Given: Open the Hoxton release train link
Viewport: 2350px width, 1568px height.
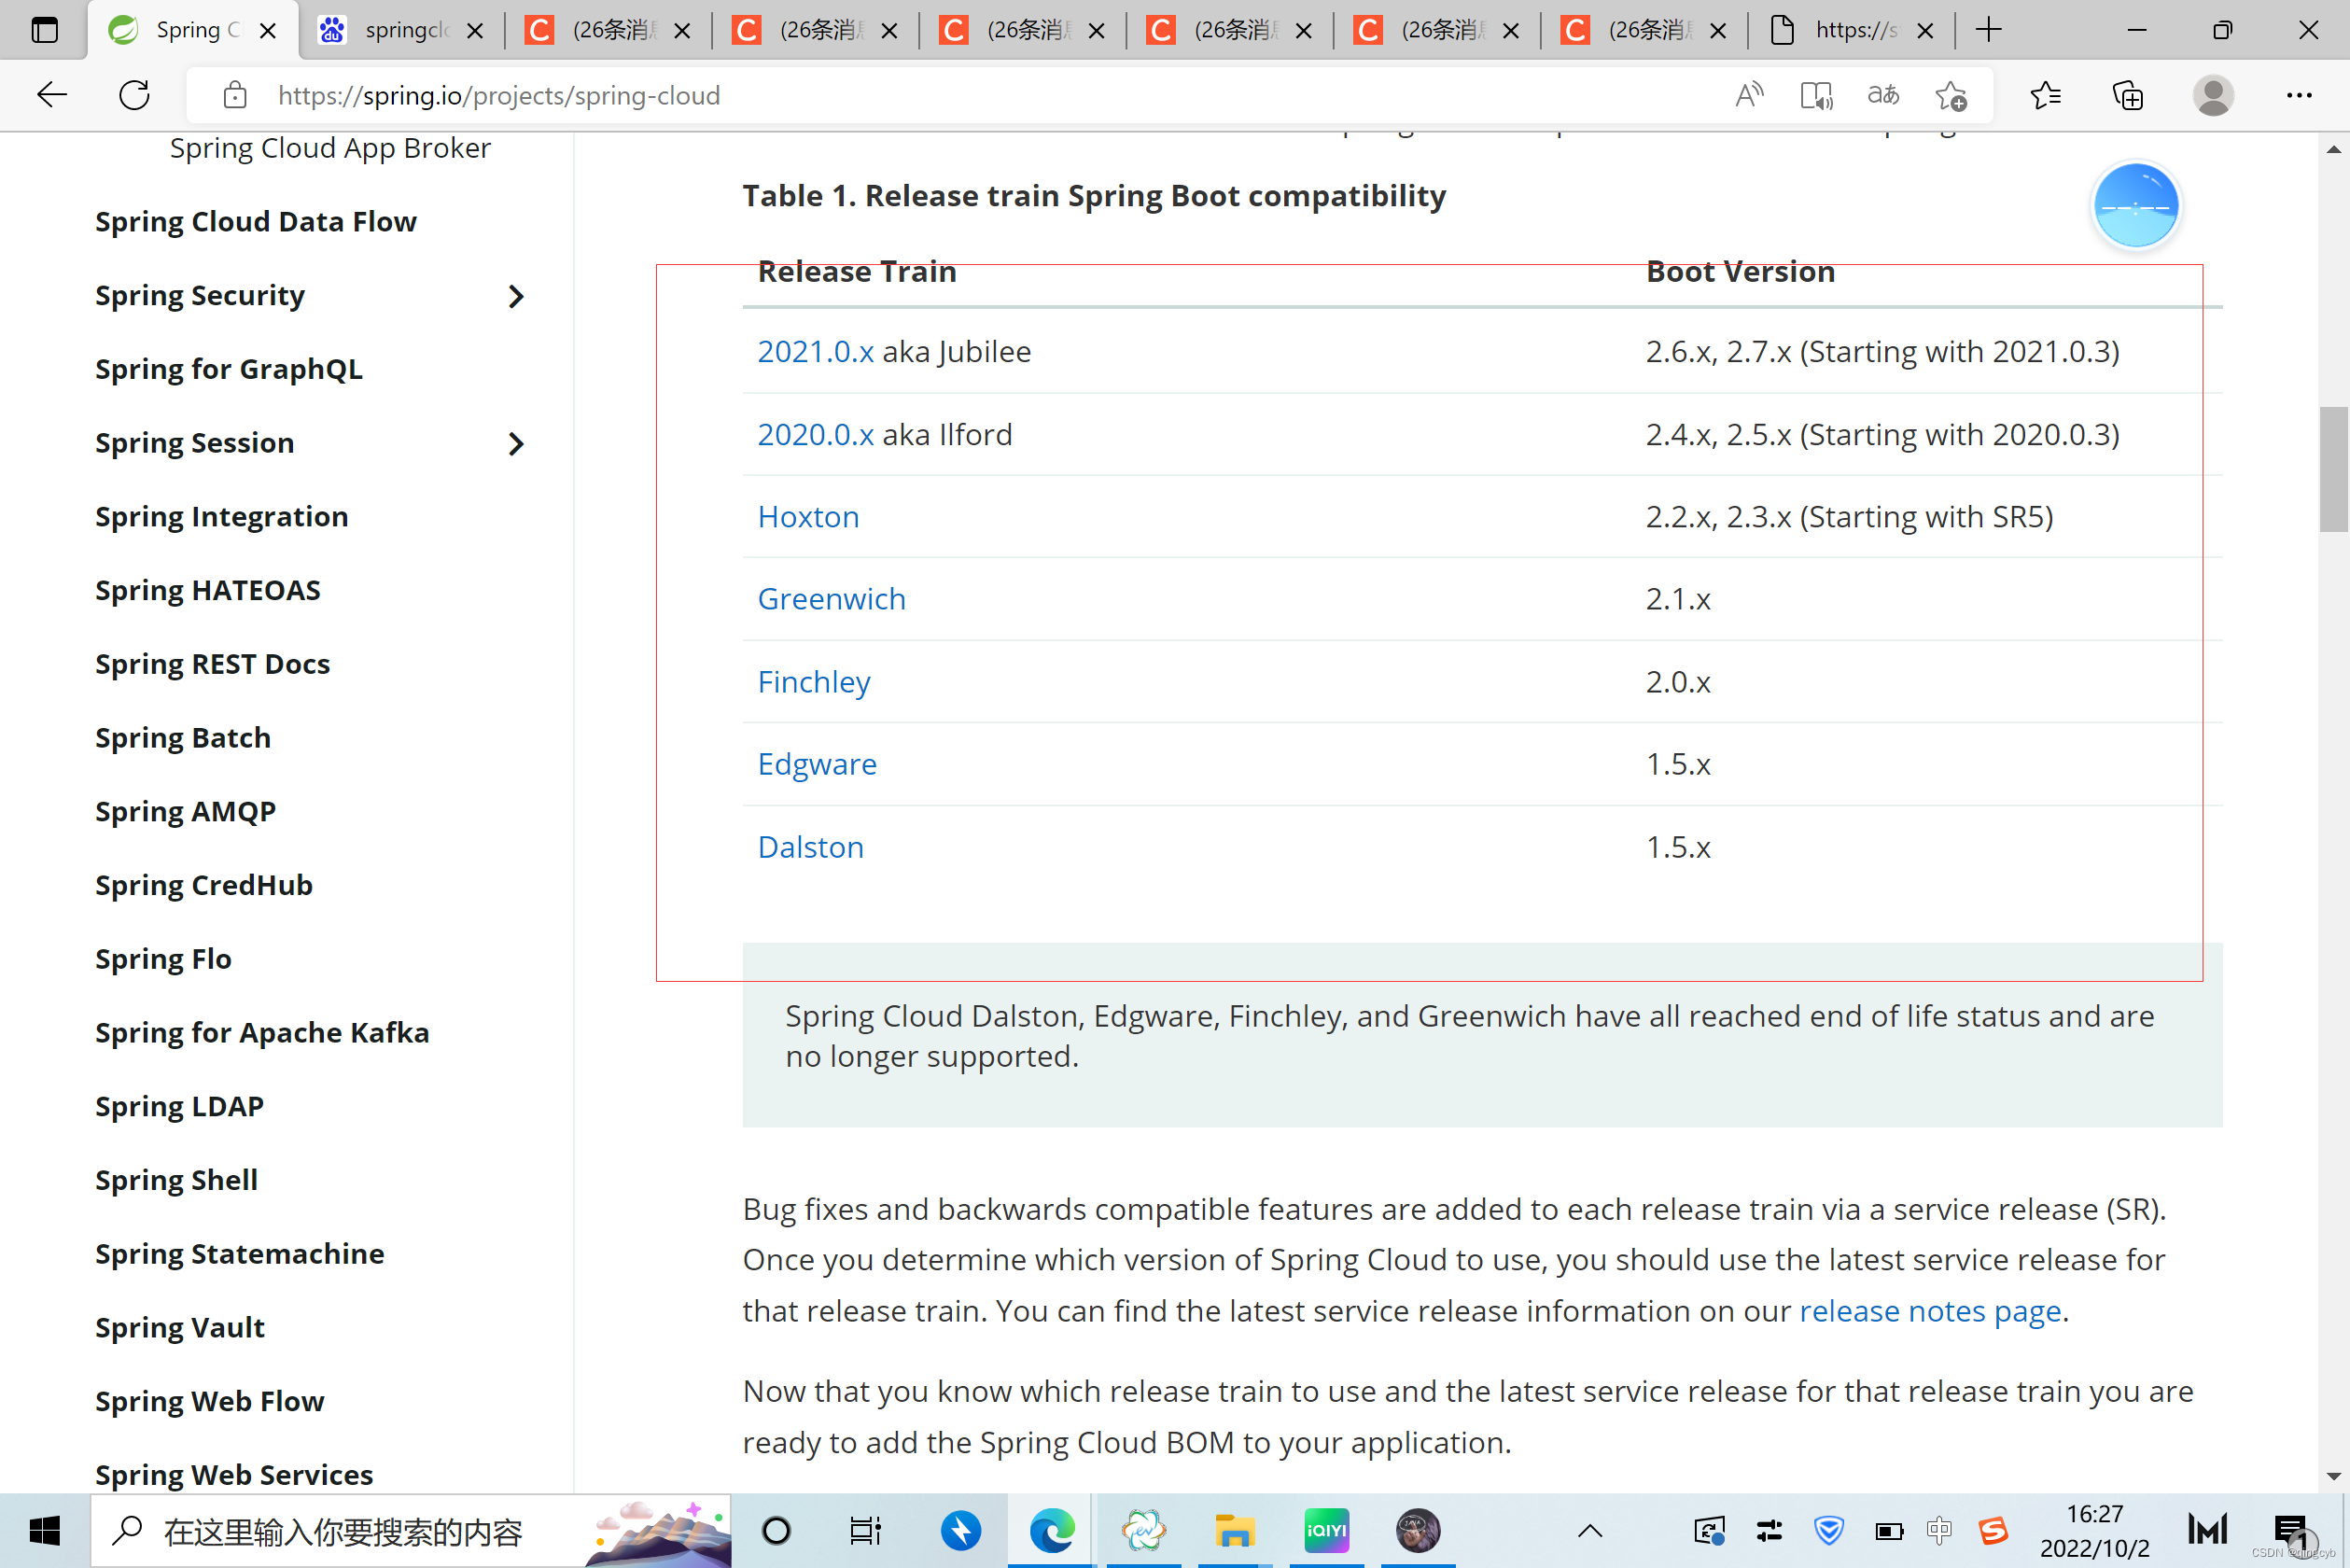Looking at the screenshot, I should pyautogui.click(x=808, y=517).
